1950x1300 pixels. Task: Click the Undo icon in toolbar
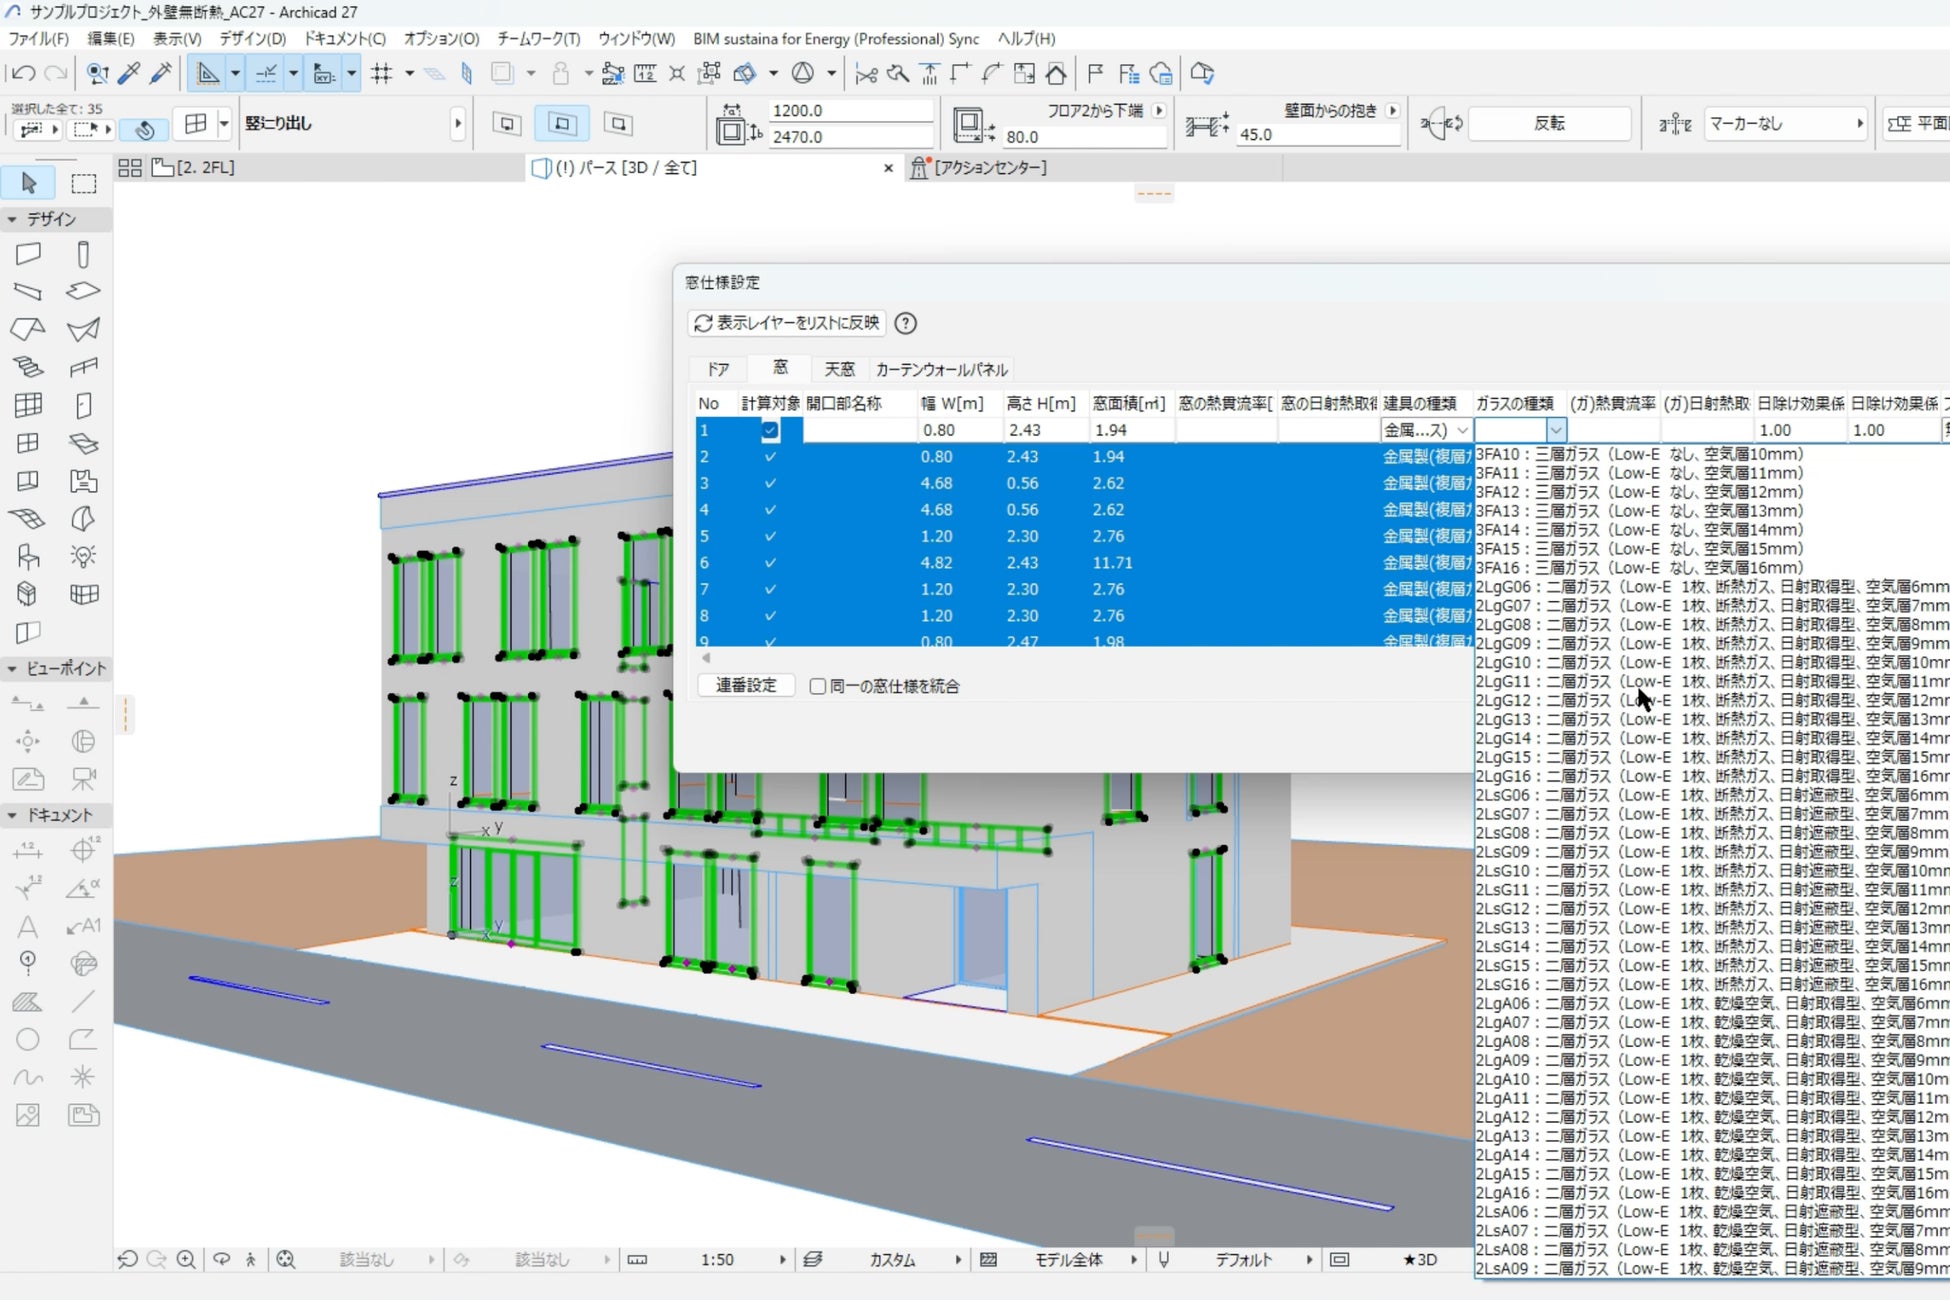[24, 73]
